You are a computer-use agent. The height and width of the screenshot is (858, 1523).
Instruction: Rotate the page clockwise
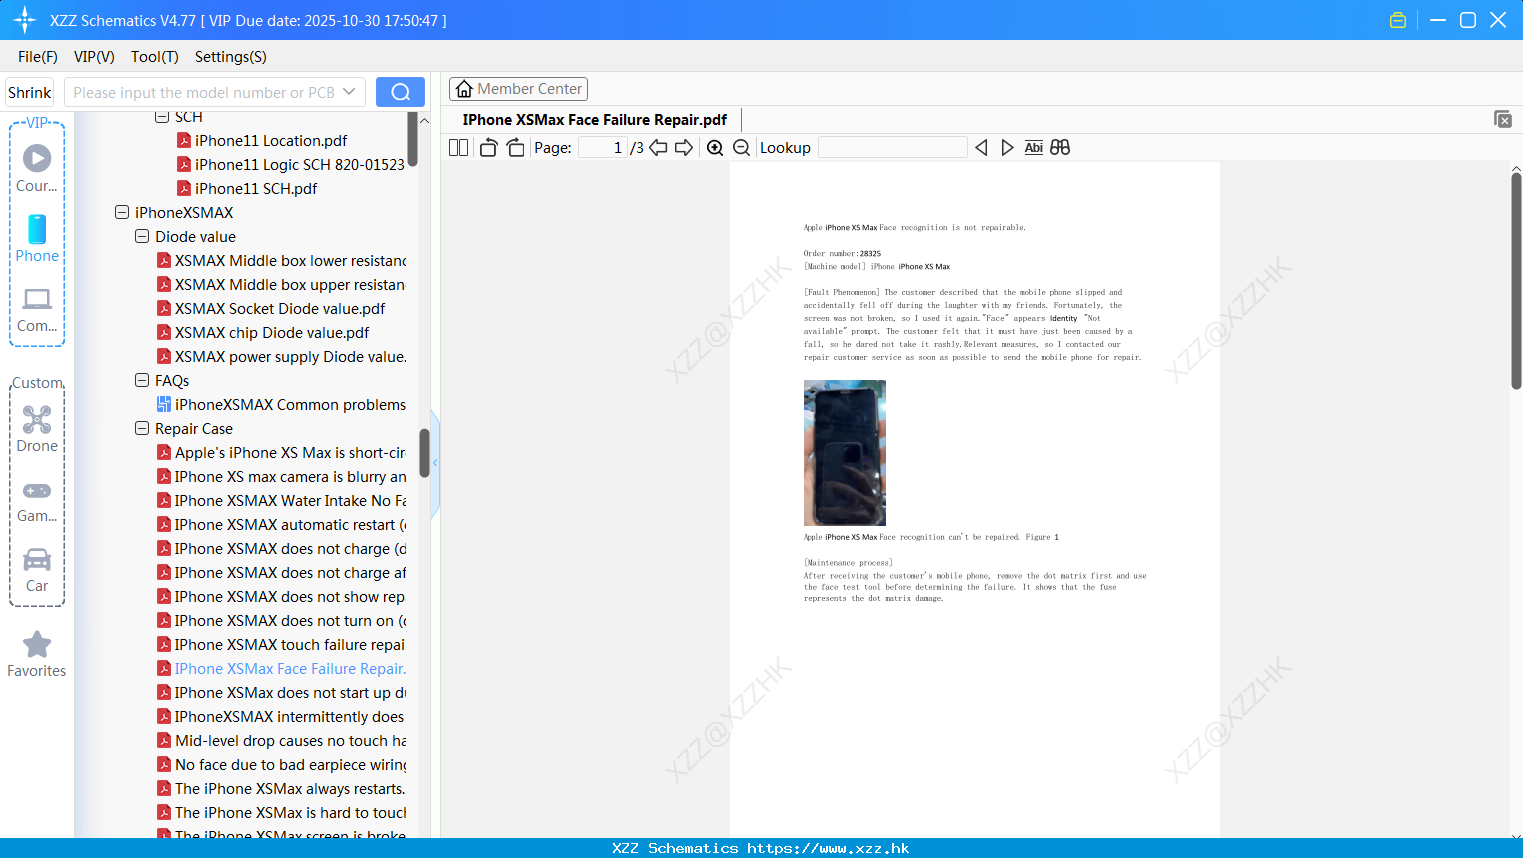tap(515, 147)
